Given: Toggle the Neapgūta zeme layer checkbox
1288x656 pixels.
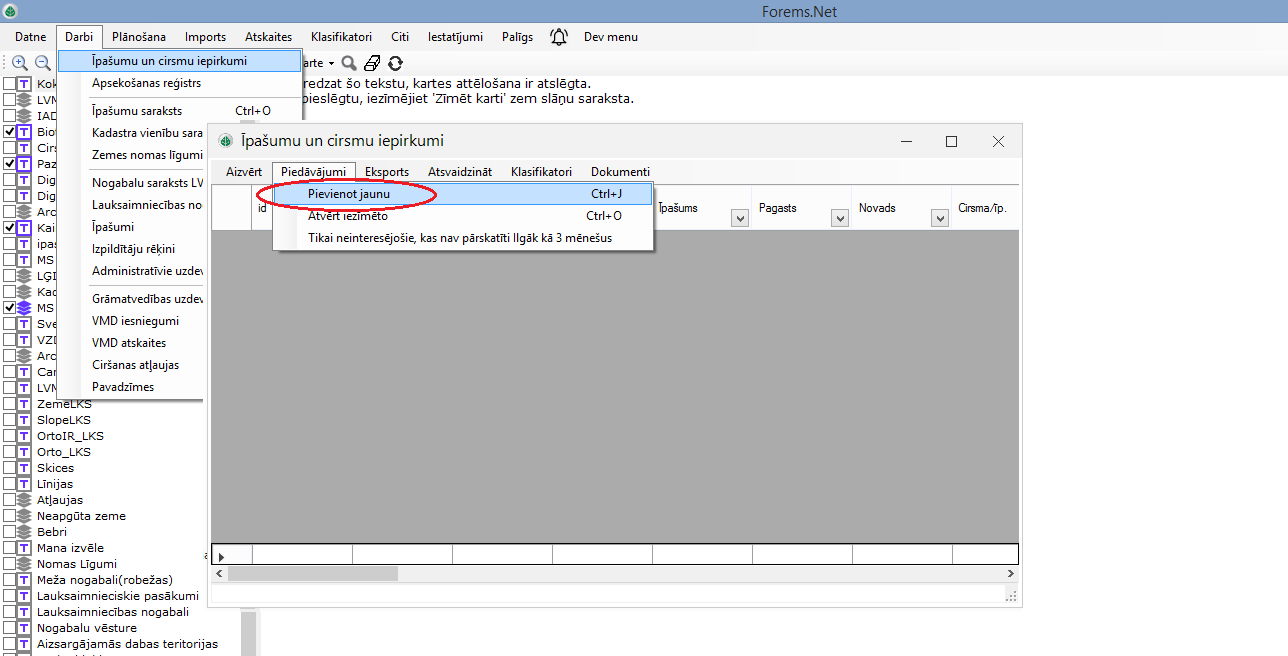Looking at the screenshot, I should (9, 516).
